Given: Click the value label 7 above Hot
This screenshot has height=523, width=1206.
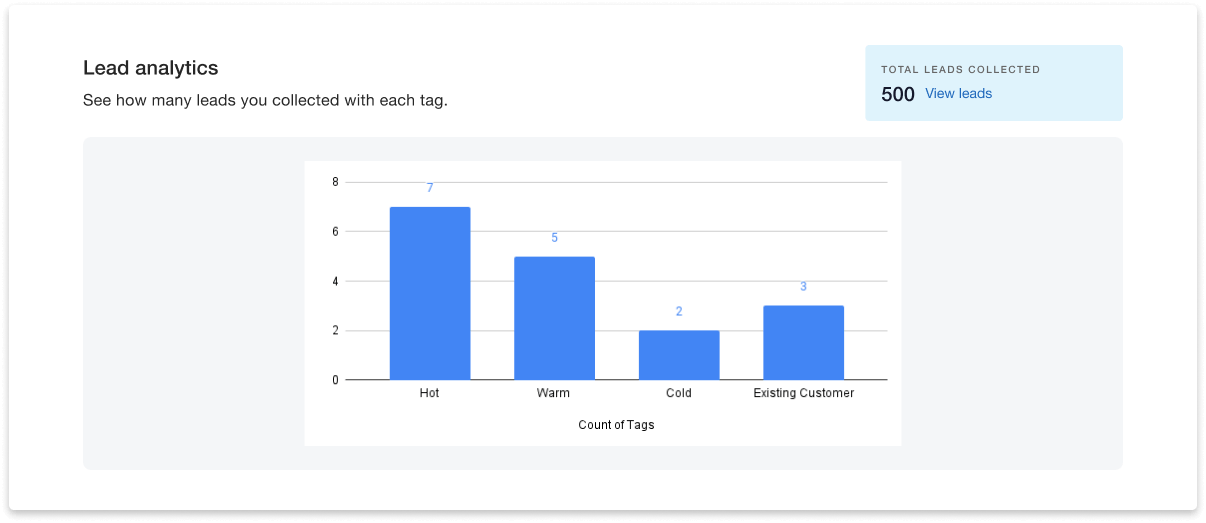Looking at the screenshot, I should click(x=430, y=188).
